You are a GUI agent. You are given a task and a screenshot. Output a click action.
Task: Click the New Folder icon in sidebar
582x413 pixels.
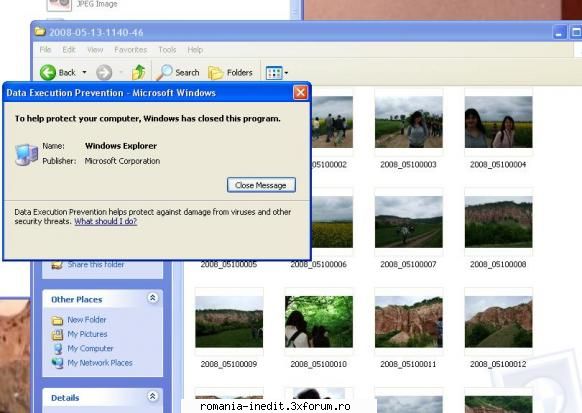click(x=58, y=320)
